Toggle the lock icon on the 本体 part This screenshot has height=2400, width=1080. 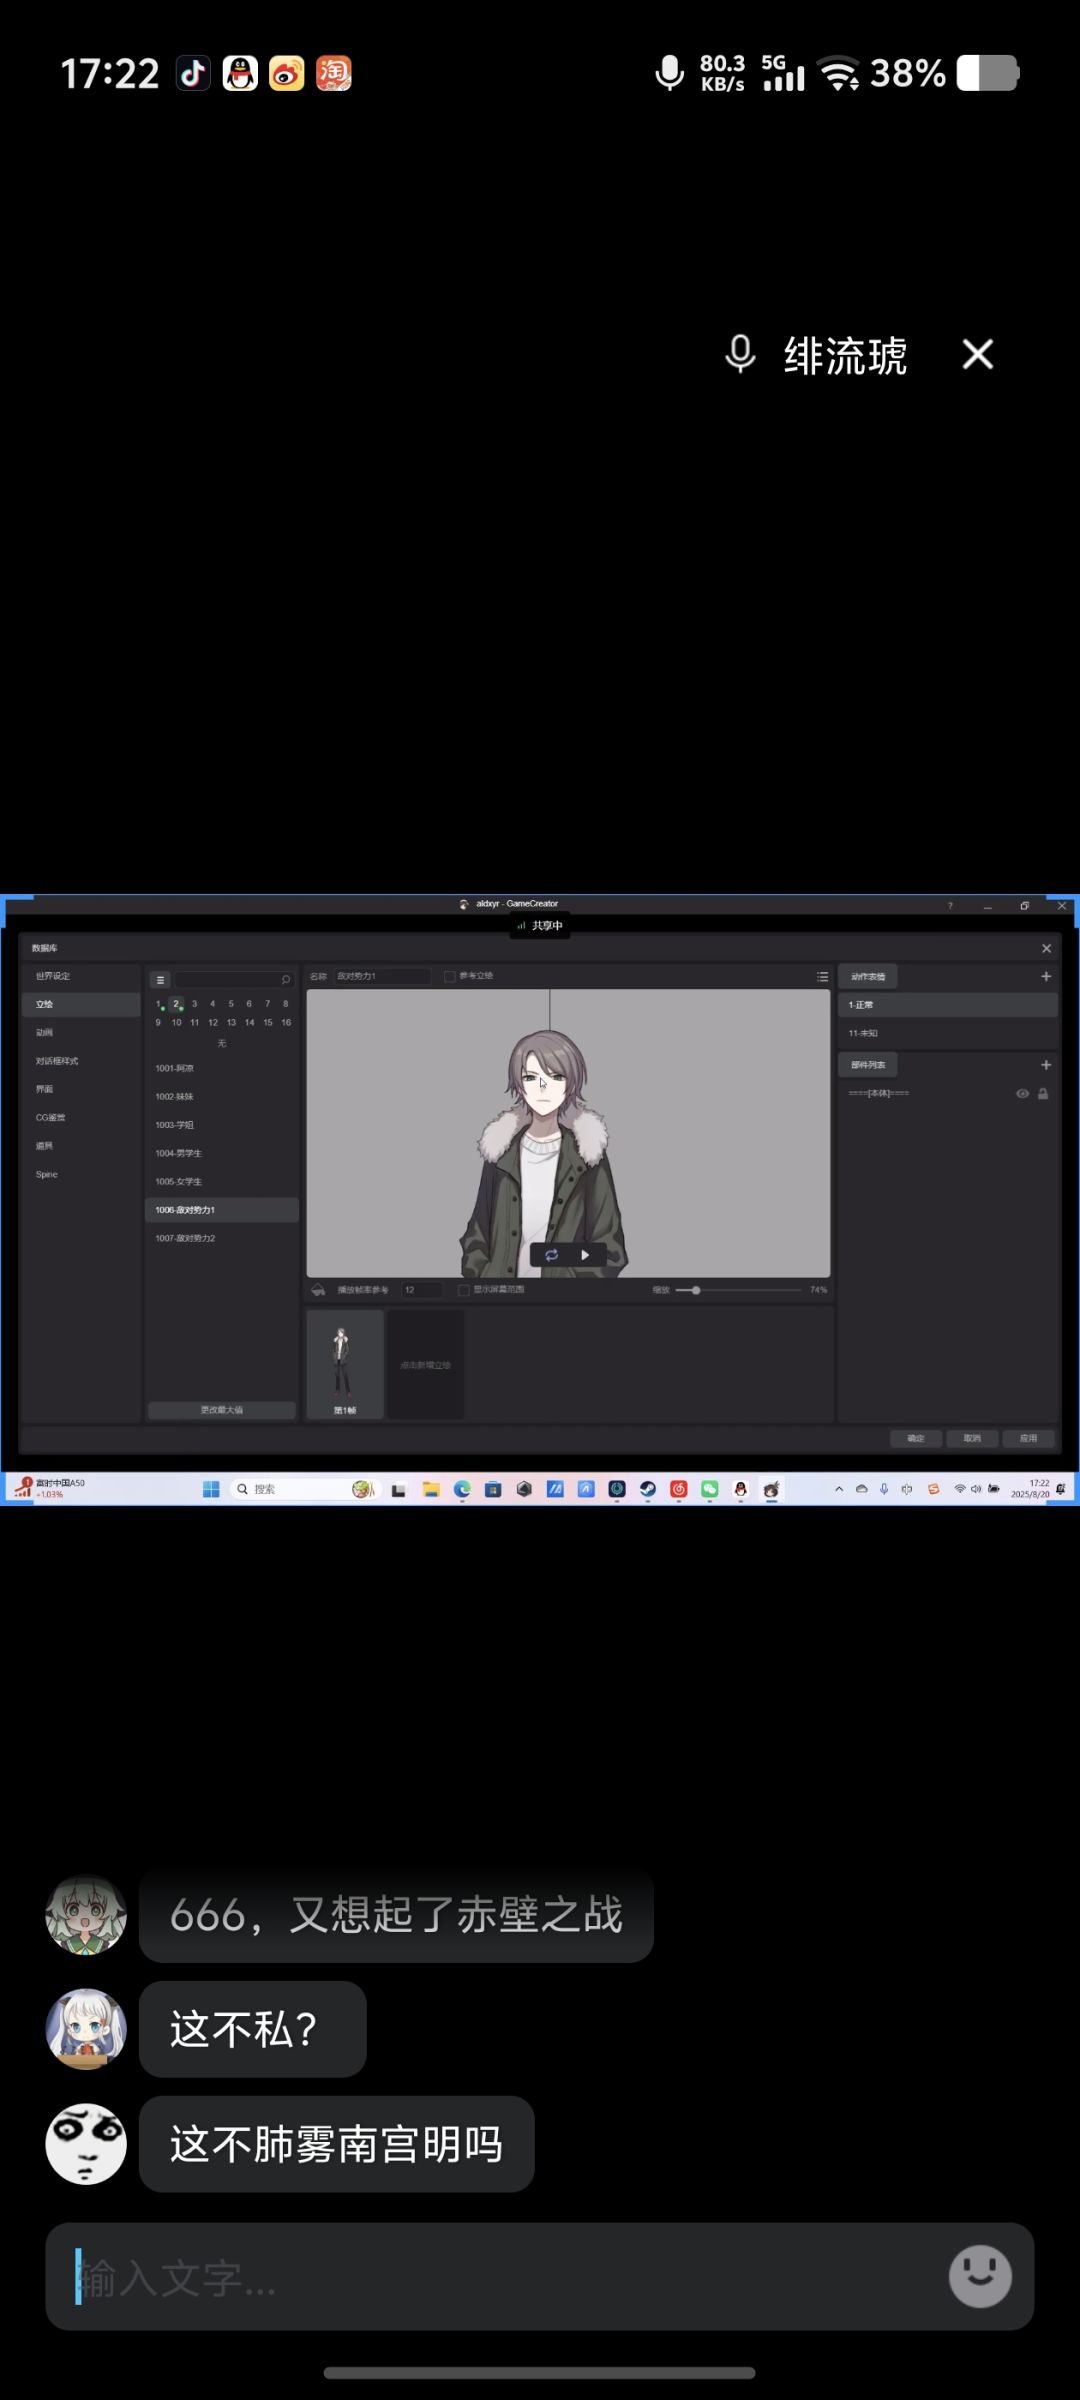[x=1043, y=1093]
